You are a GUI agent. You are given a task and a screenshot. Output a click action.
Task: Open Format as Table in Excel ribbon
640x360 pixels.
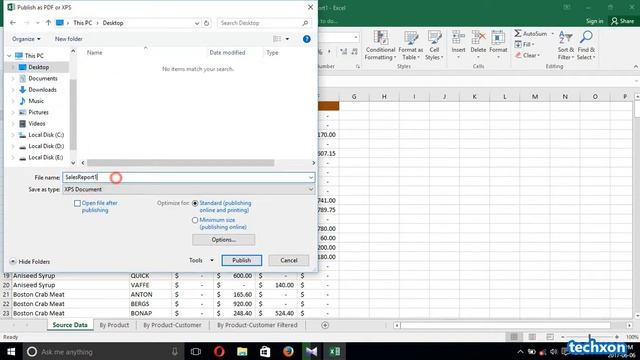411,46
